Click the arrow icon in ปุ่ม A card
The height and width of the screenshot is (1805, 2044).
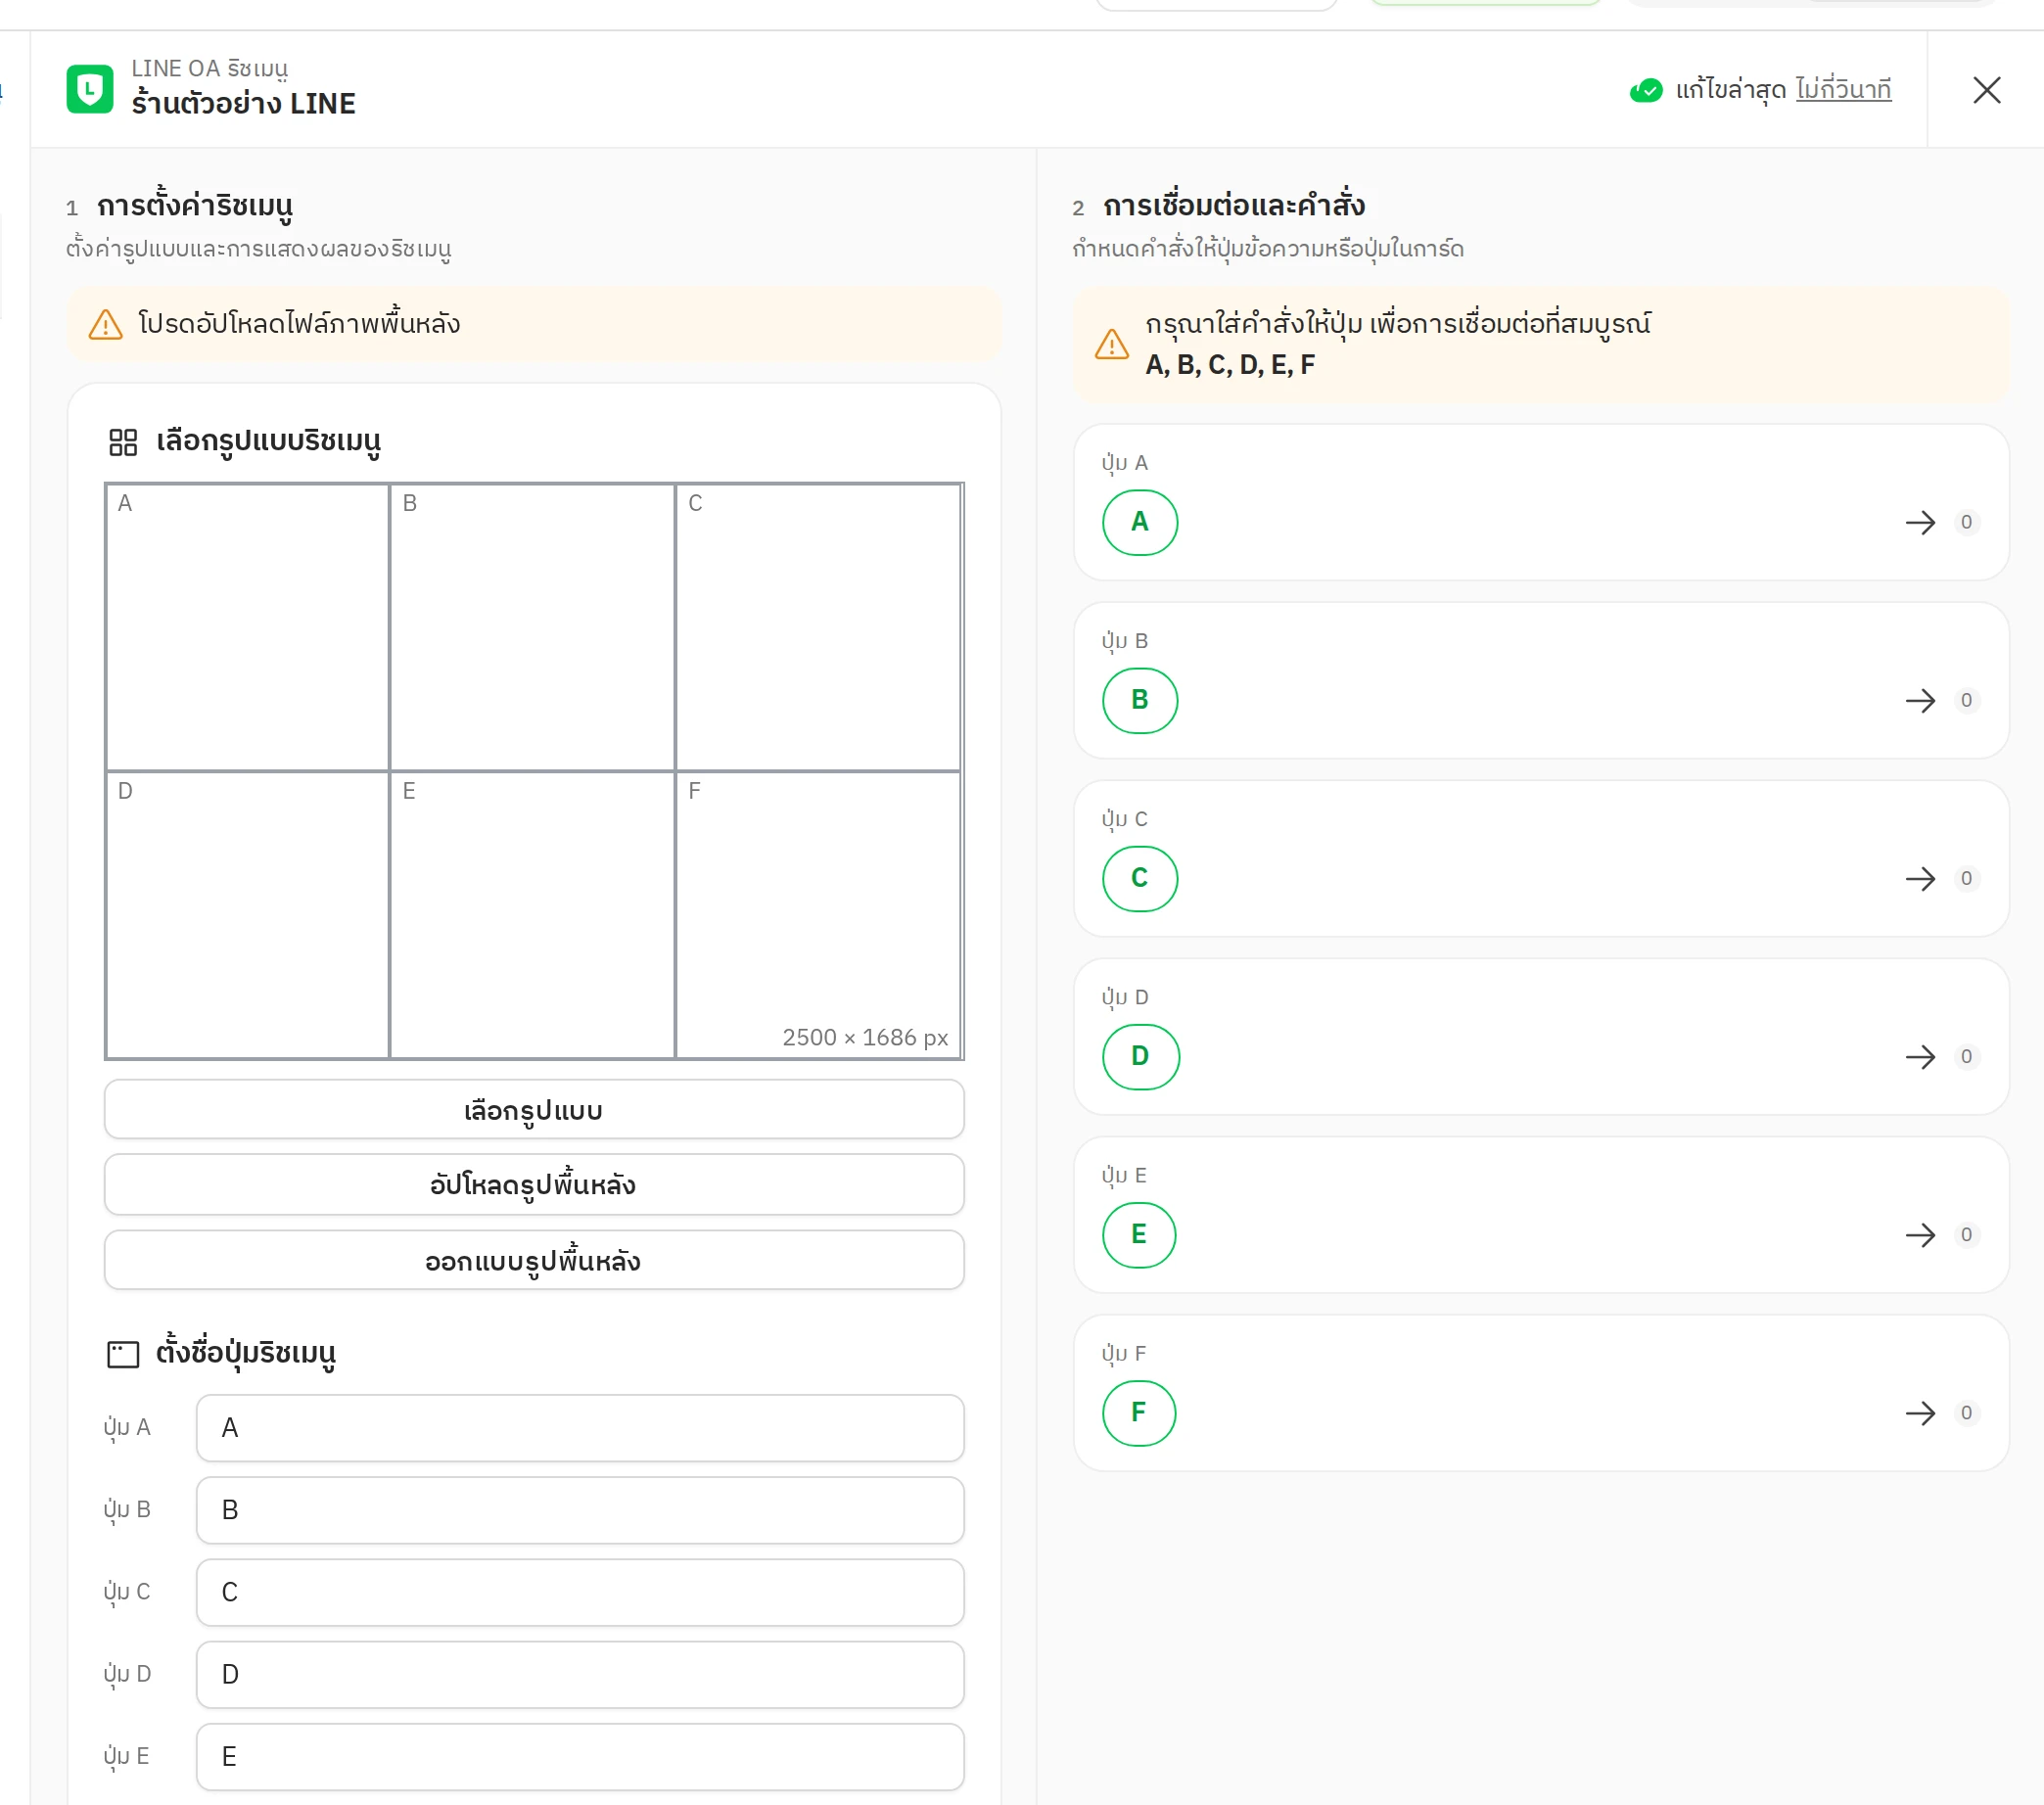(1920, 522)
